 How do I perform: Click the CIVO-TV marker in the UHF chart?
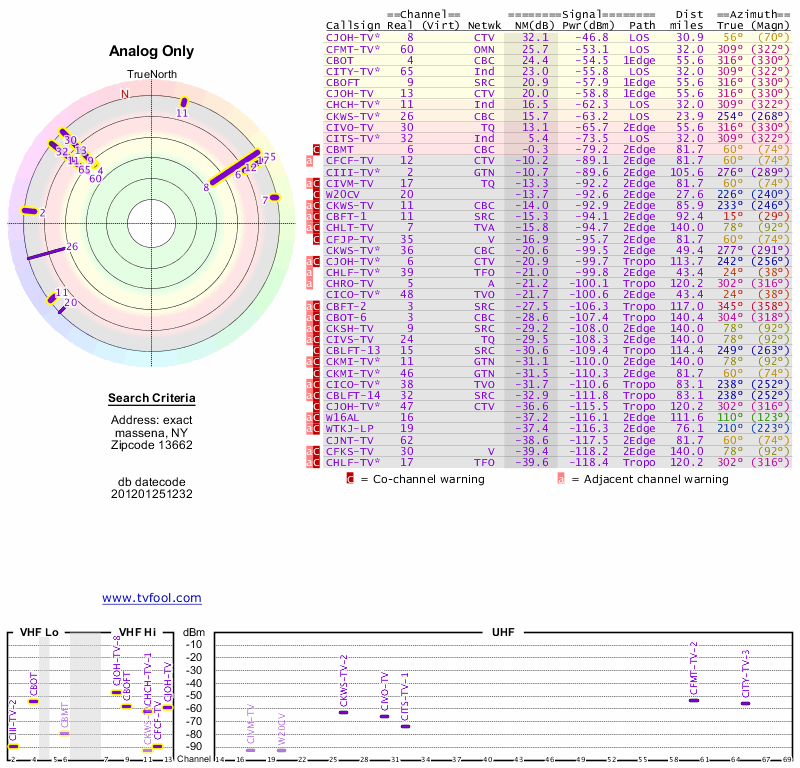click(384, 716)
